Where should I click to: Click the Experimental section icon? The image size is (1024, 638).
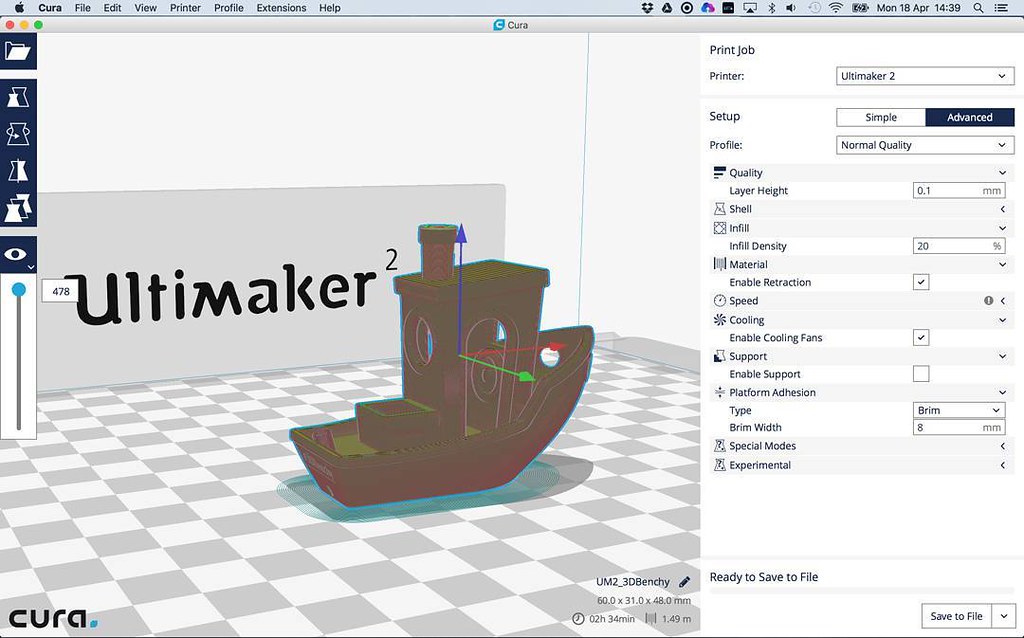tap(719, 465)
